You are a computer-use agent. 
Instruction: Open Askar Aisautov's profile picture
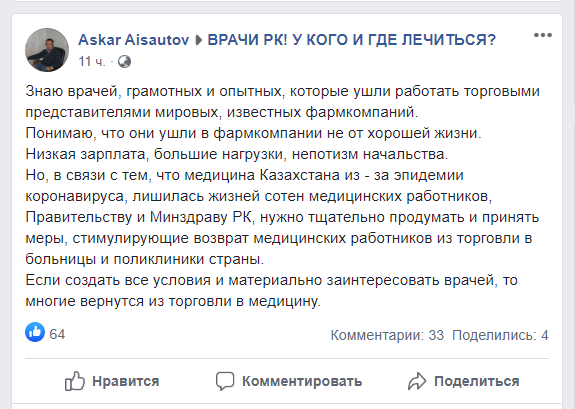(x=47, y=50)
